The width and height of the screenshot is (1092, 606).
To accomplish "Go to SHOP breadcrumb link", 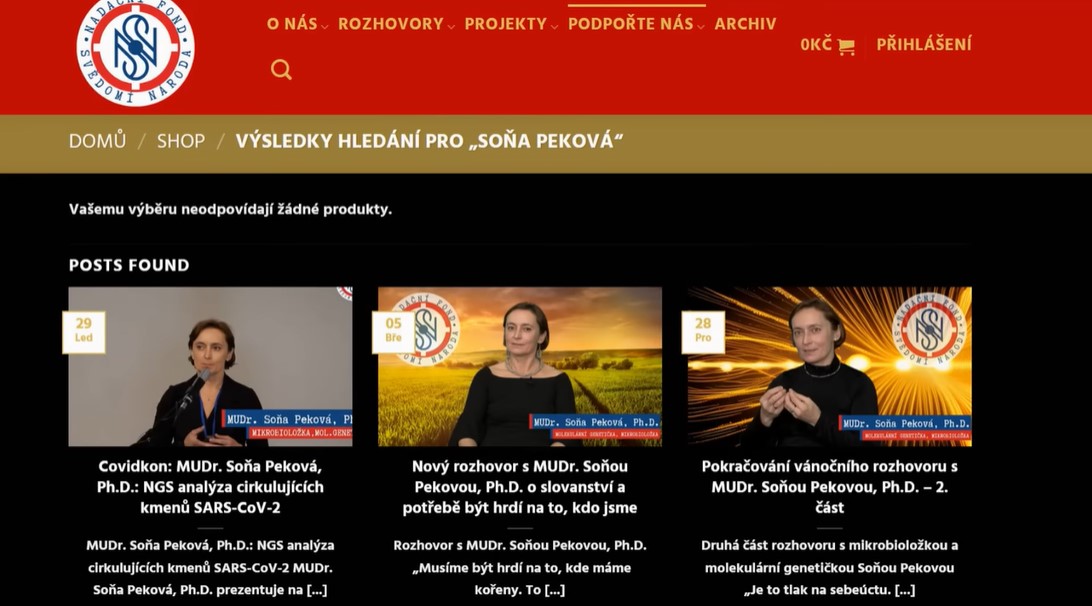I will pyautogui.click(x=180, y=141).
